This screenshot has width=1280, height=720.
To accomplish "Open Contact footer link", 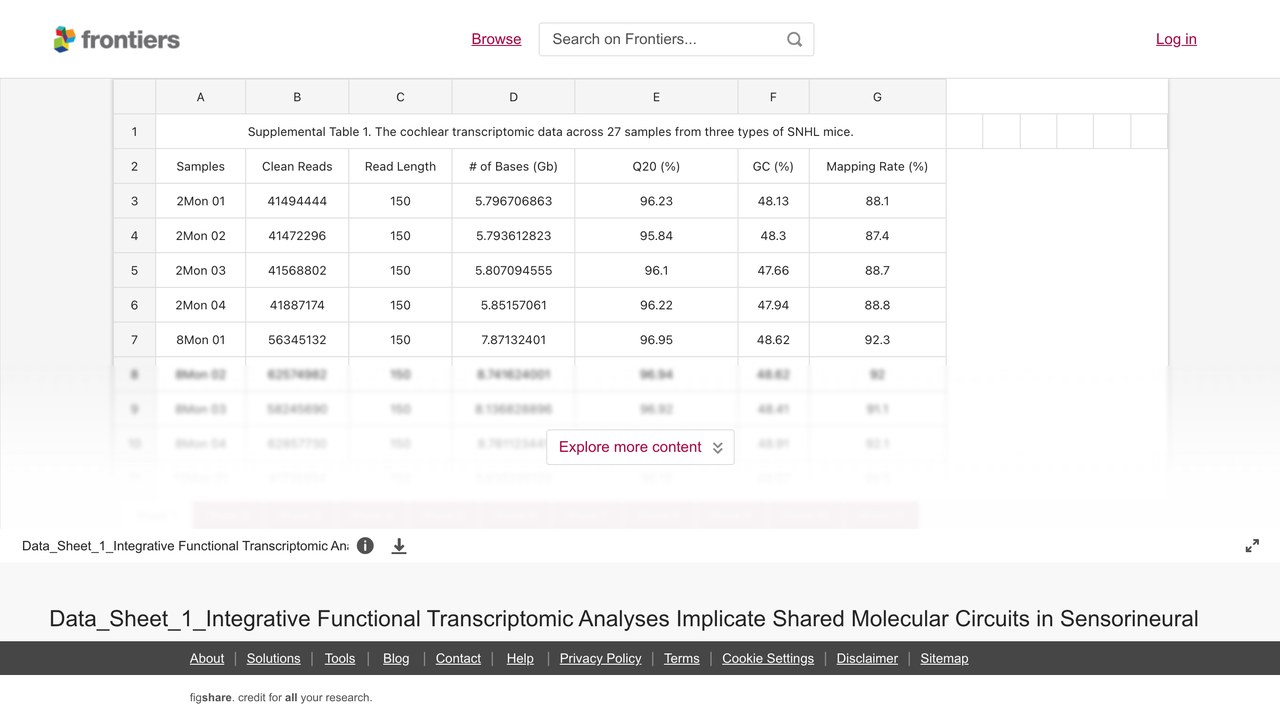I will pos(458,658).
